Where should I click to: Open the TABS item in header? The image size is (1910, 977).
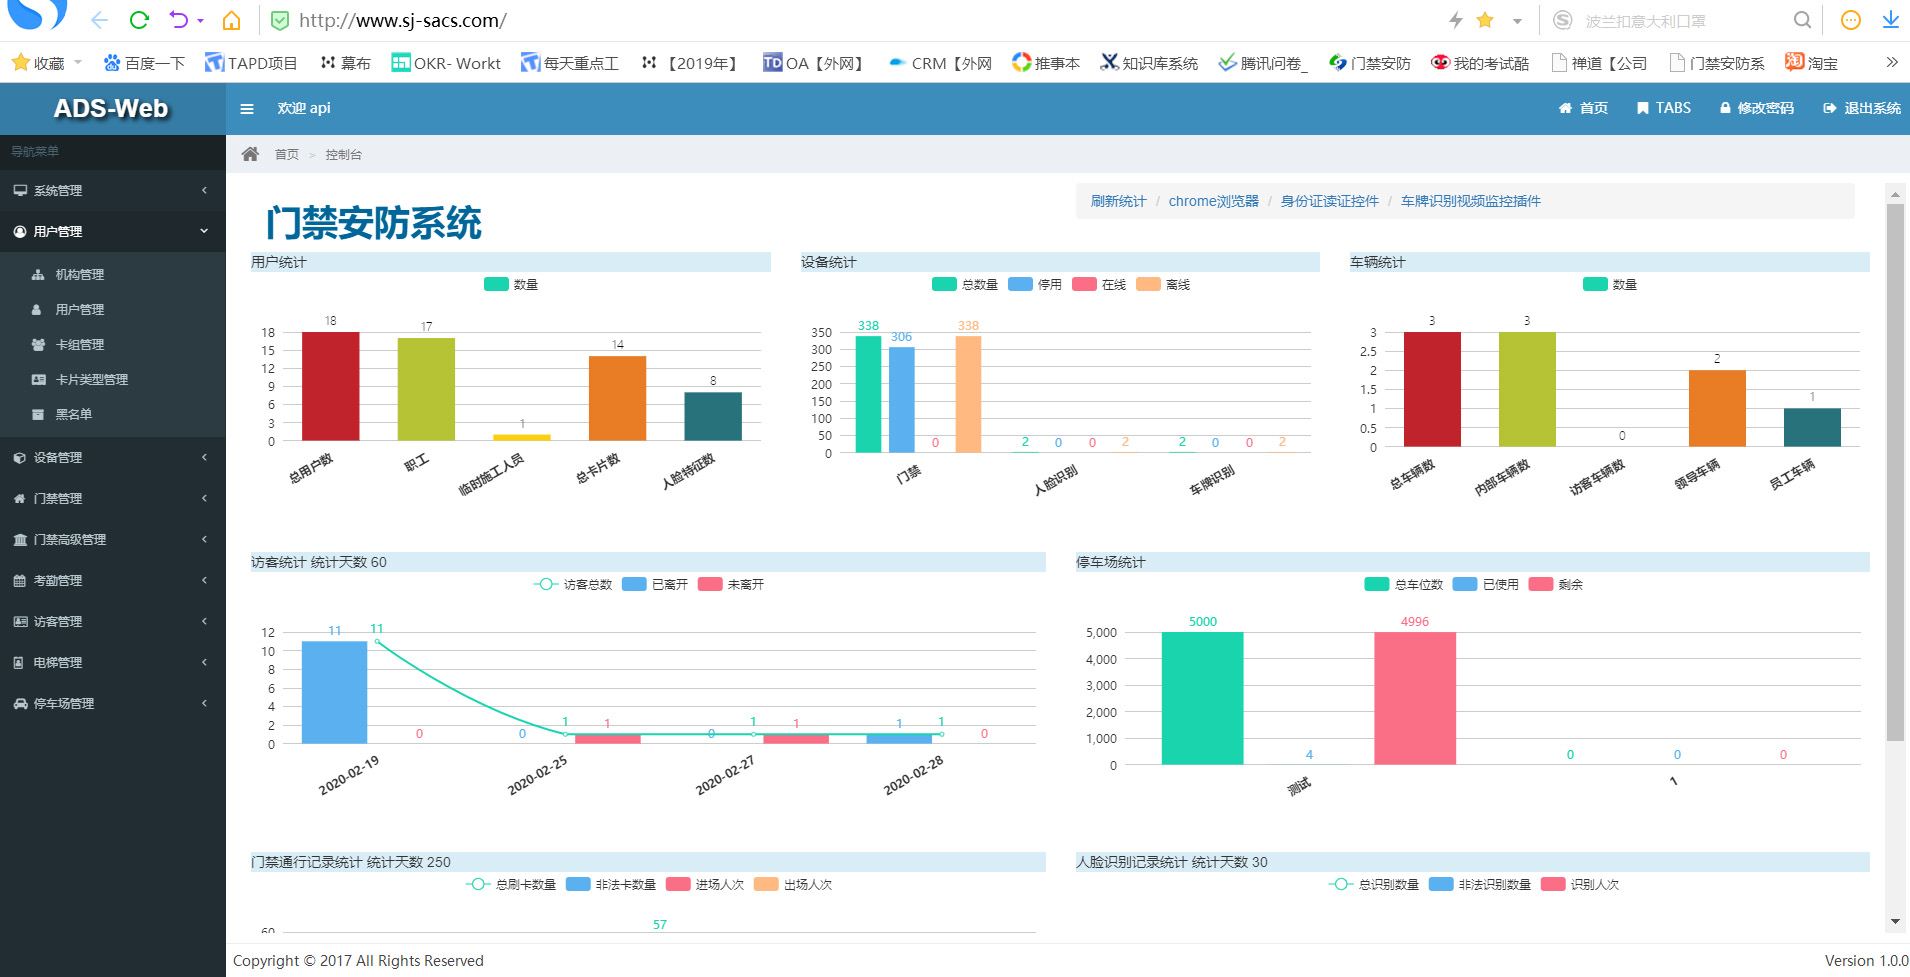pyautogui.click(x=1664, y=108)
